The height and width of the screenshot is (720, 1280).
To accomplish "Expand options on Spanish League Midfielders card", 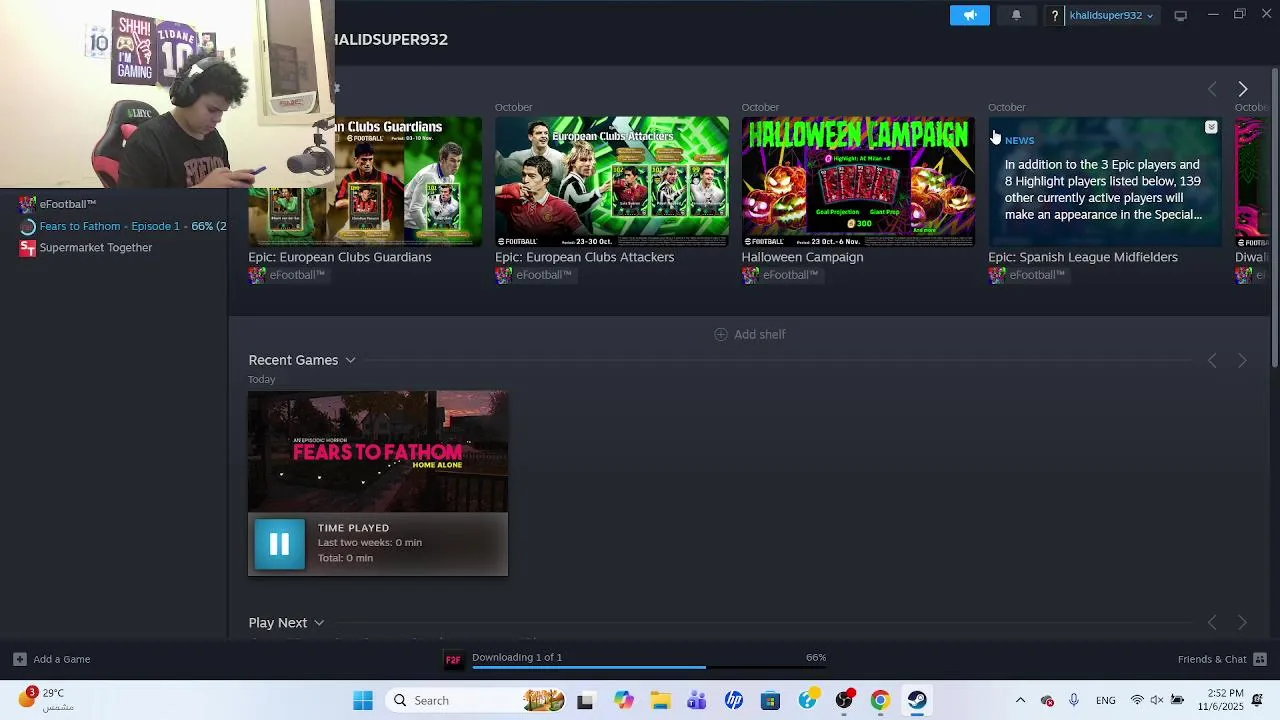I will point(1211,127).
